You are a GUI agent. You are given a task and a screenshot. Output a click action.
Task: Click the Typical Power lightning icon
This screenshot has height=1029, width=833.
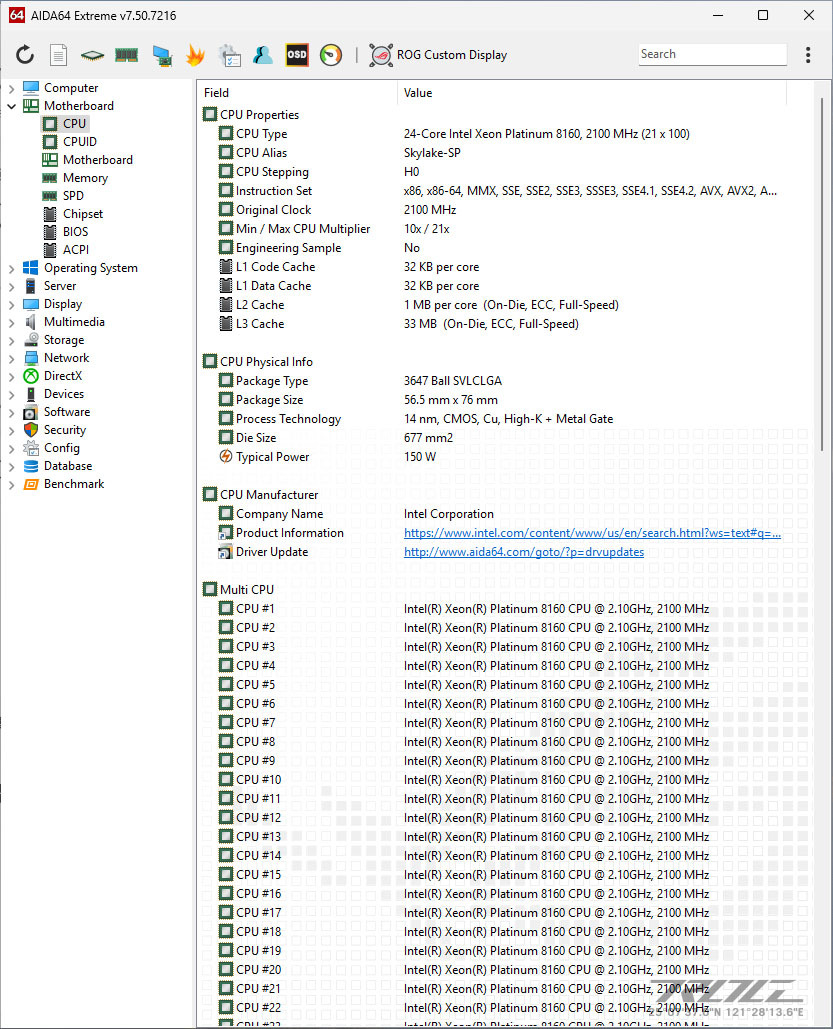225,456
